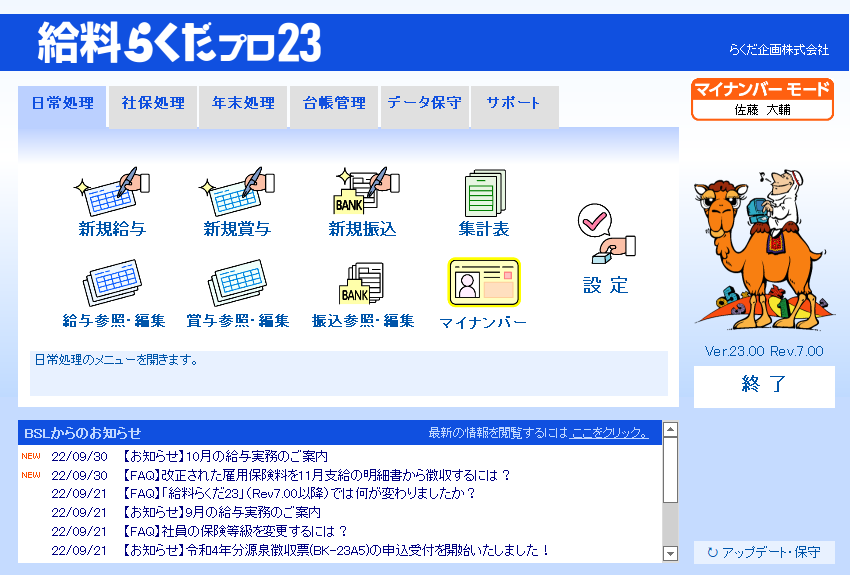Open the 台帳管理 tab

[x=334, y=103]
